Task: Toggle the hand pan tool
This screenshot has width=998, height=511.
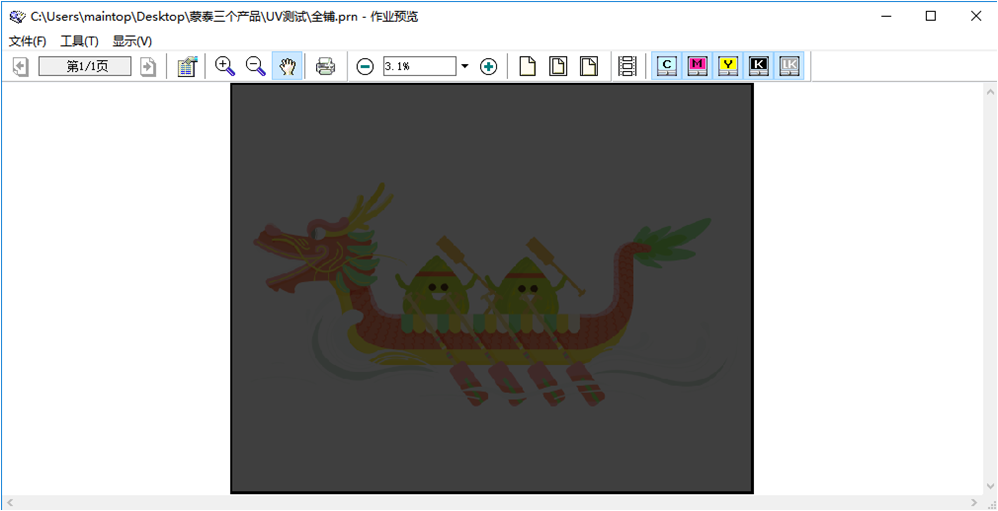Action: point(287,66)
